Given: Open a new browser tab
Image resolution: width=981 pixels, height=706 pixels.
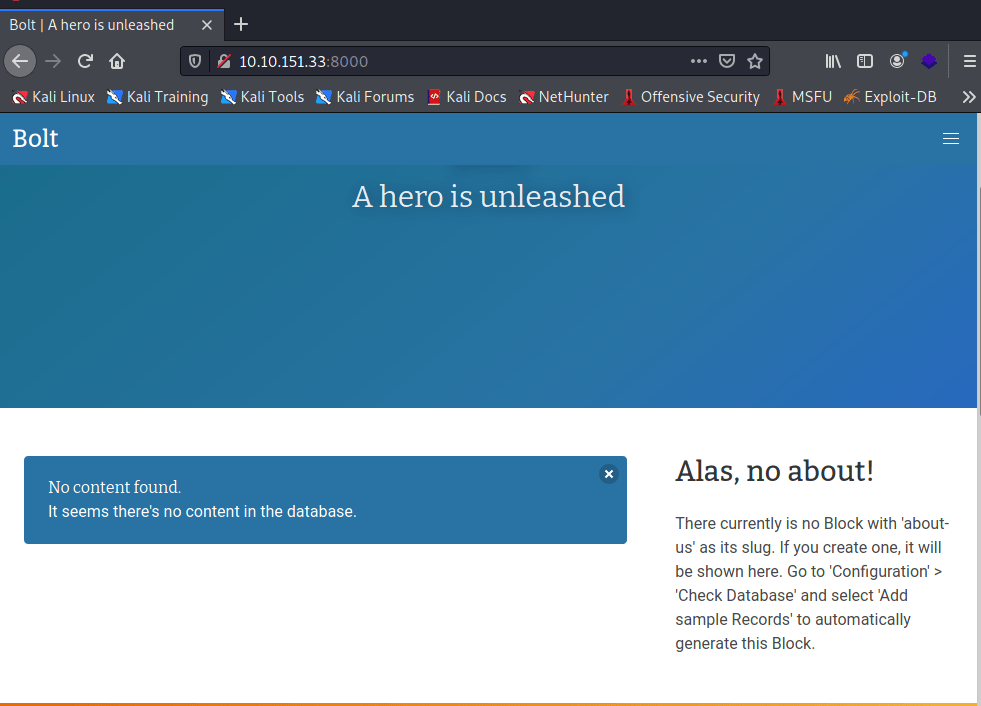Looking at the screenshot, I should pos(241,24).
